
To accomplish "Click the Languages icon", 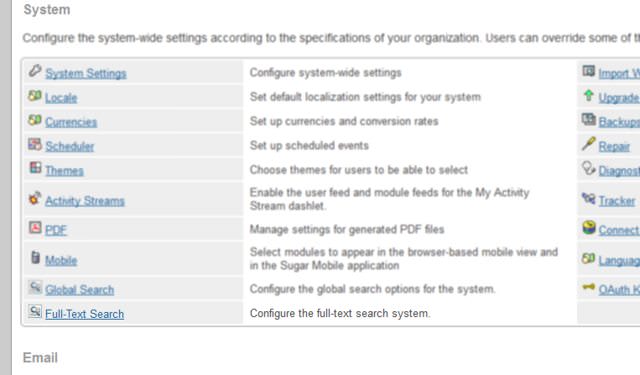I will pyautogui.click(x=589, y=258).
